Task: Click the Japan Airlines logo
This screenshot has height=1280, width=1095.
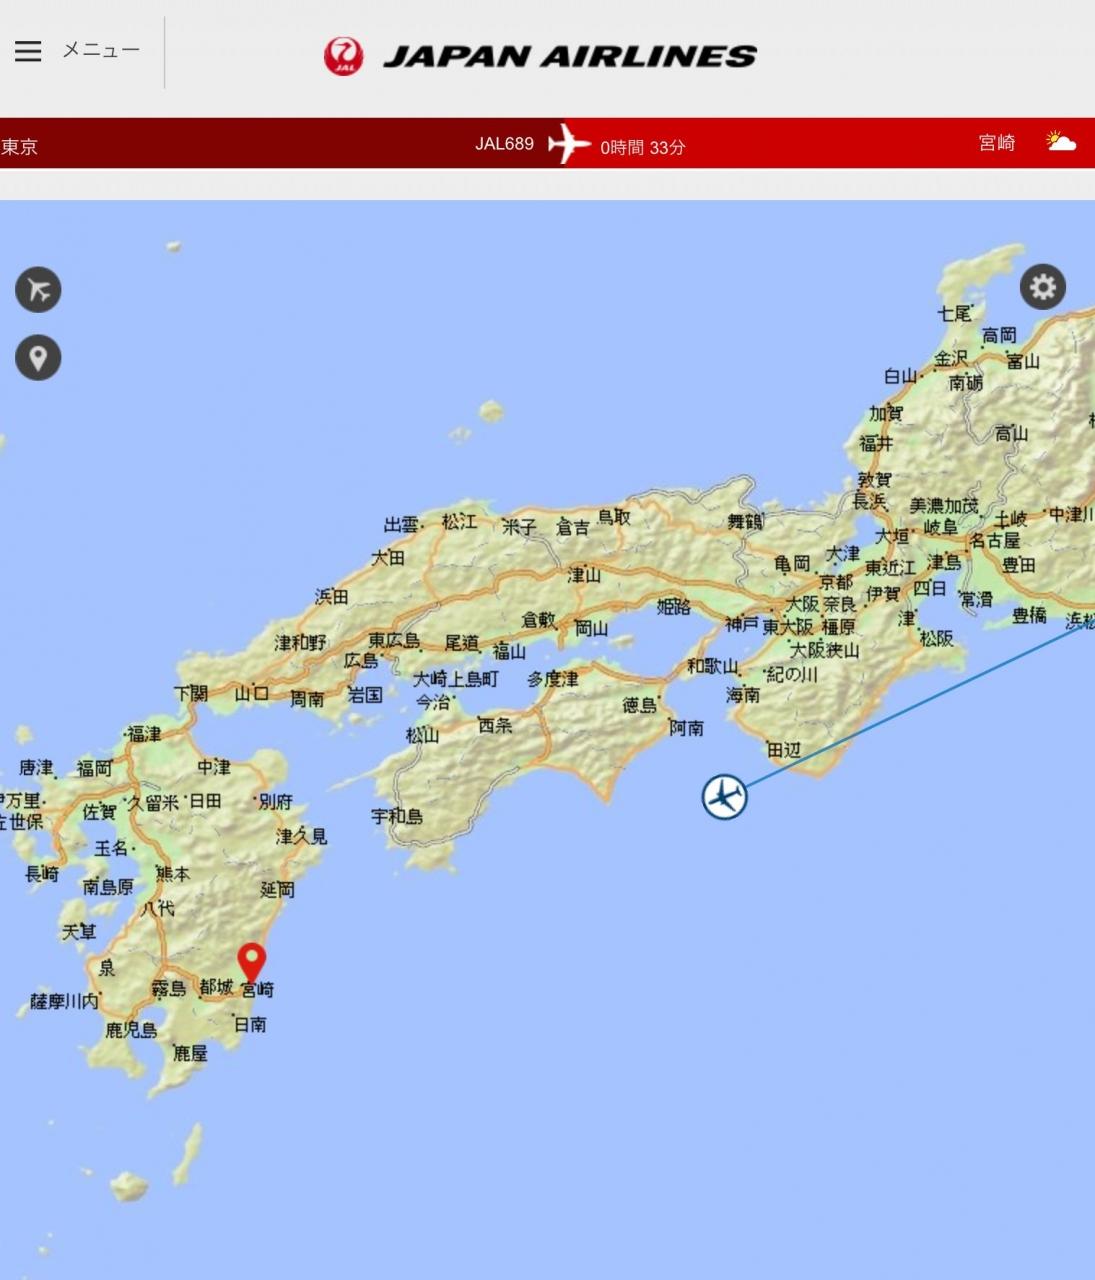Action: [540, 56]
